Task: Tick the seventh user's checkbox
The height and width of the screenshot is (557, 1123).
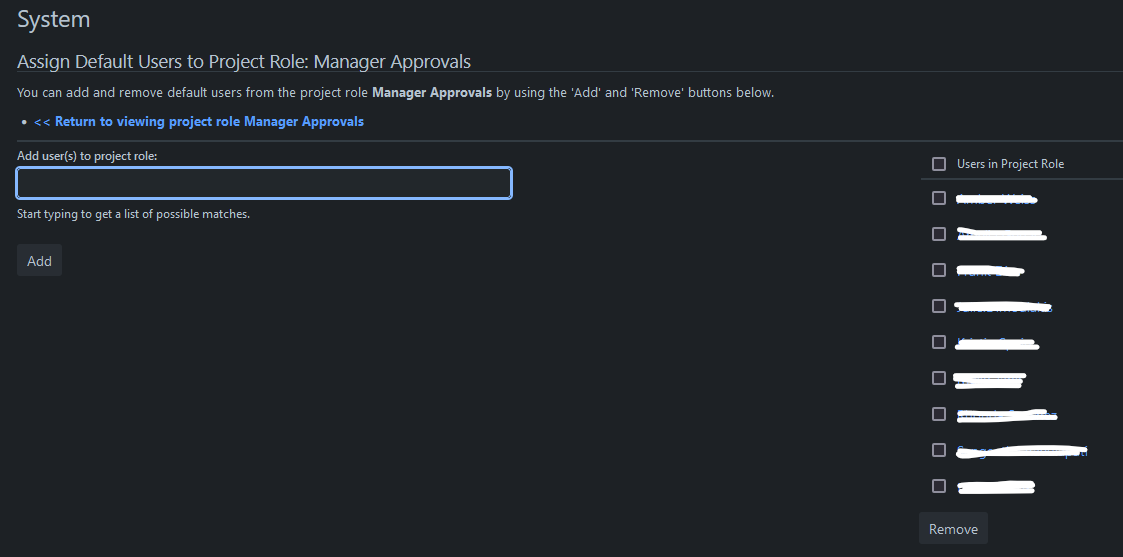Action: (x=939, y=414)
